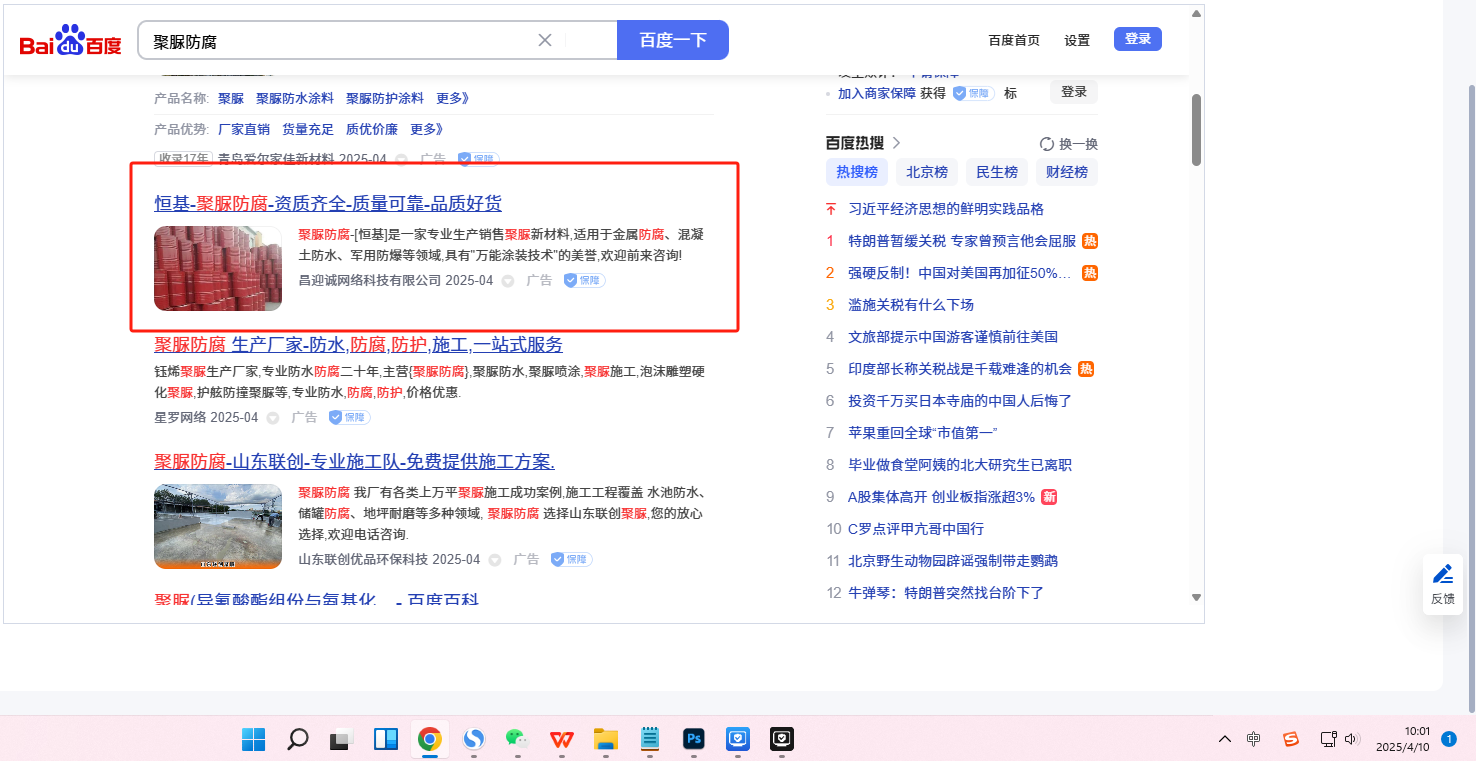1476x761 pixels.
Task: Launch Photoshop from the taskbar
Action: click(693, 739)
